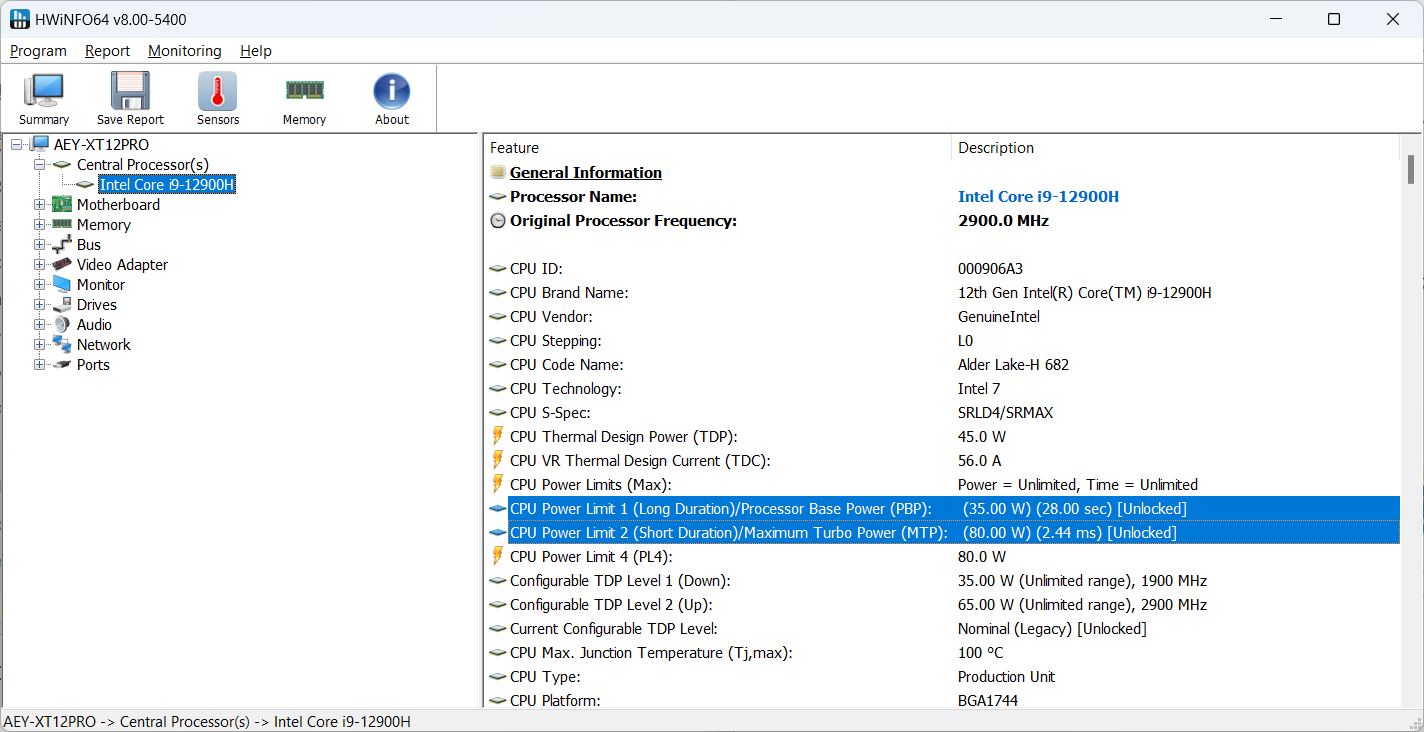The image size is (1424, 732).
Task: Click the AEY-XT12PRO computer icon
Action: tap(39, 145)
